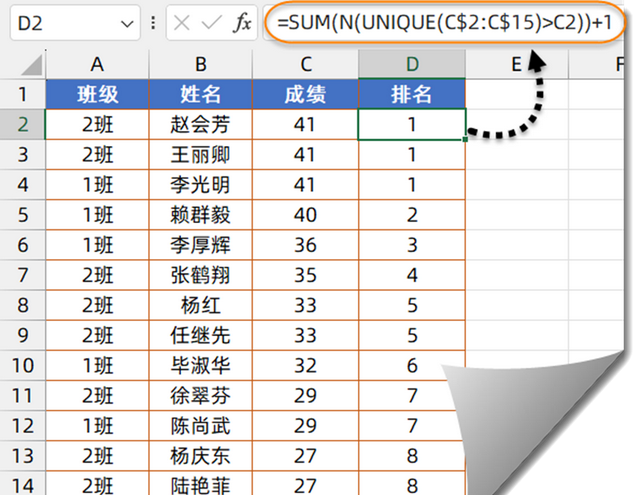Select cell with name 李厚辉
The height and width of the screenshot is (495, 640).
(200, 245)
